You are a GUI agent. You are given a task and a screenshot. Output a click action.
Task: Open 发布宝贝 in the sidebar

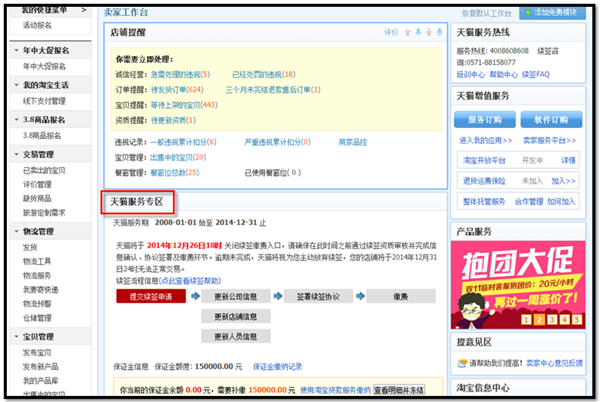(x=37, y=353)
